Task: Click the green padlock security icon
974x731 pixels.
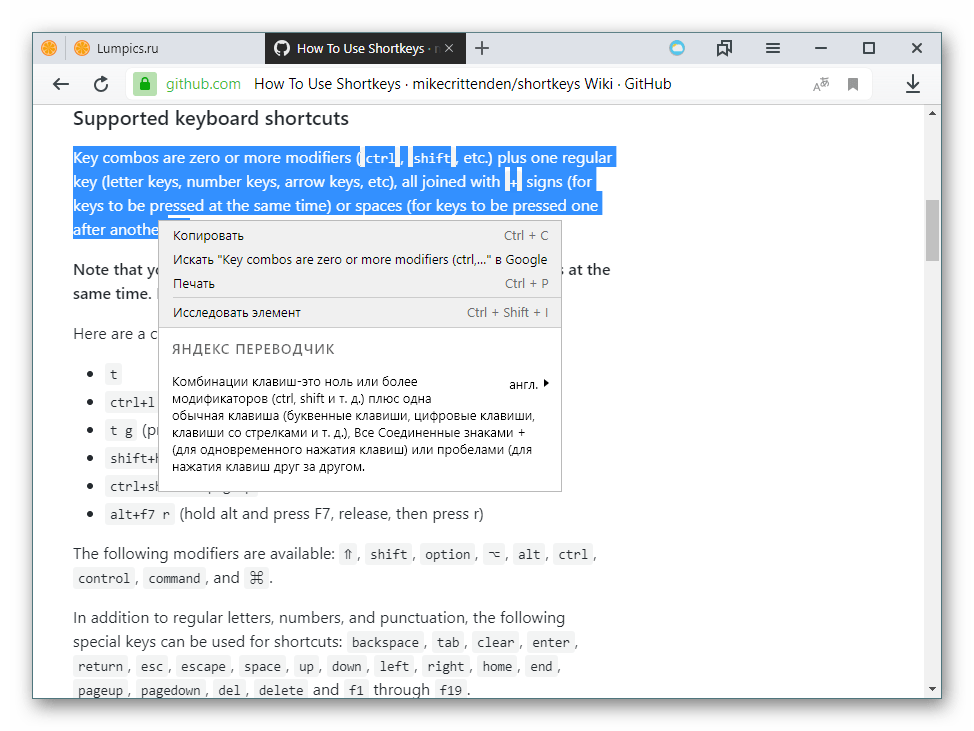Action: (x=146, y=85)
